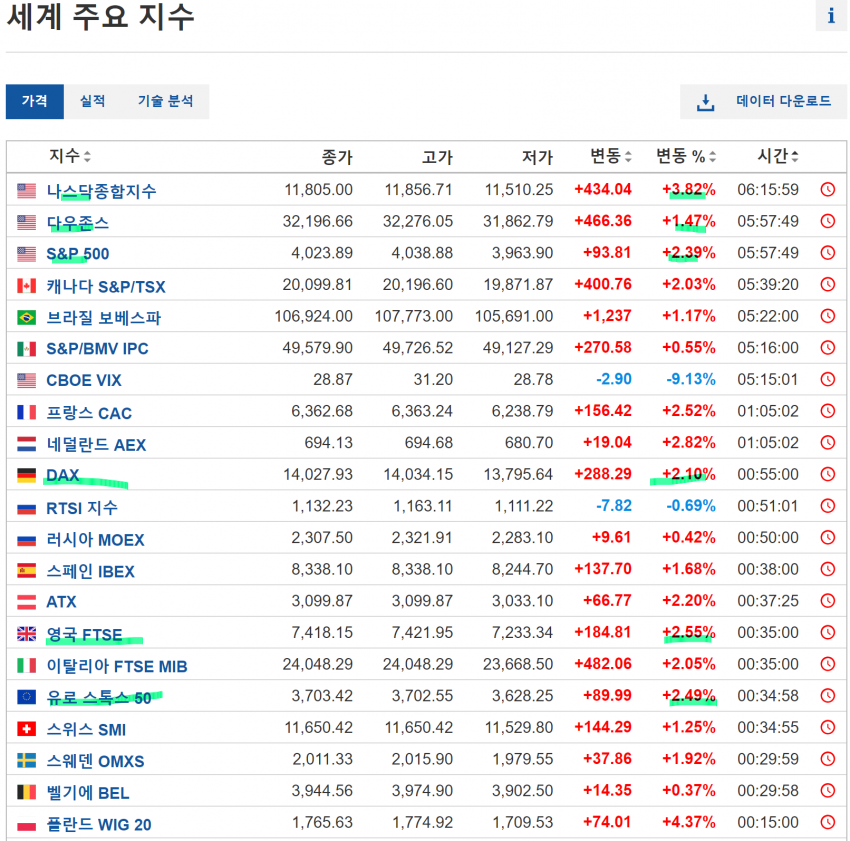The height and width of the screenshot is (841, 850).
Task: Click the 데이터 다운로드 button
Action: pos(763,101)
